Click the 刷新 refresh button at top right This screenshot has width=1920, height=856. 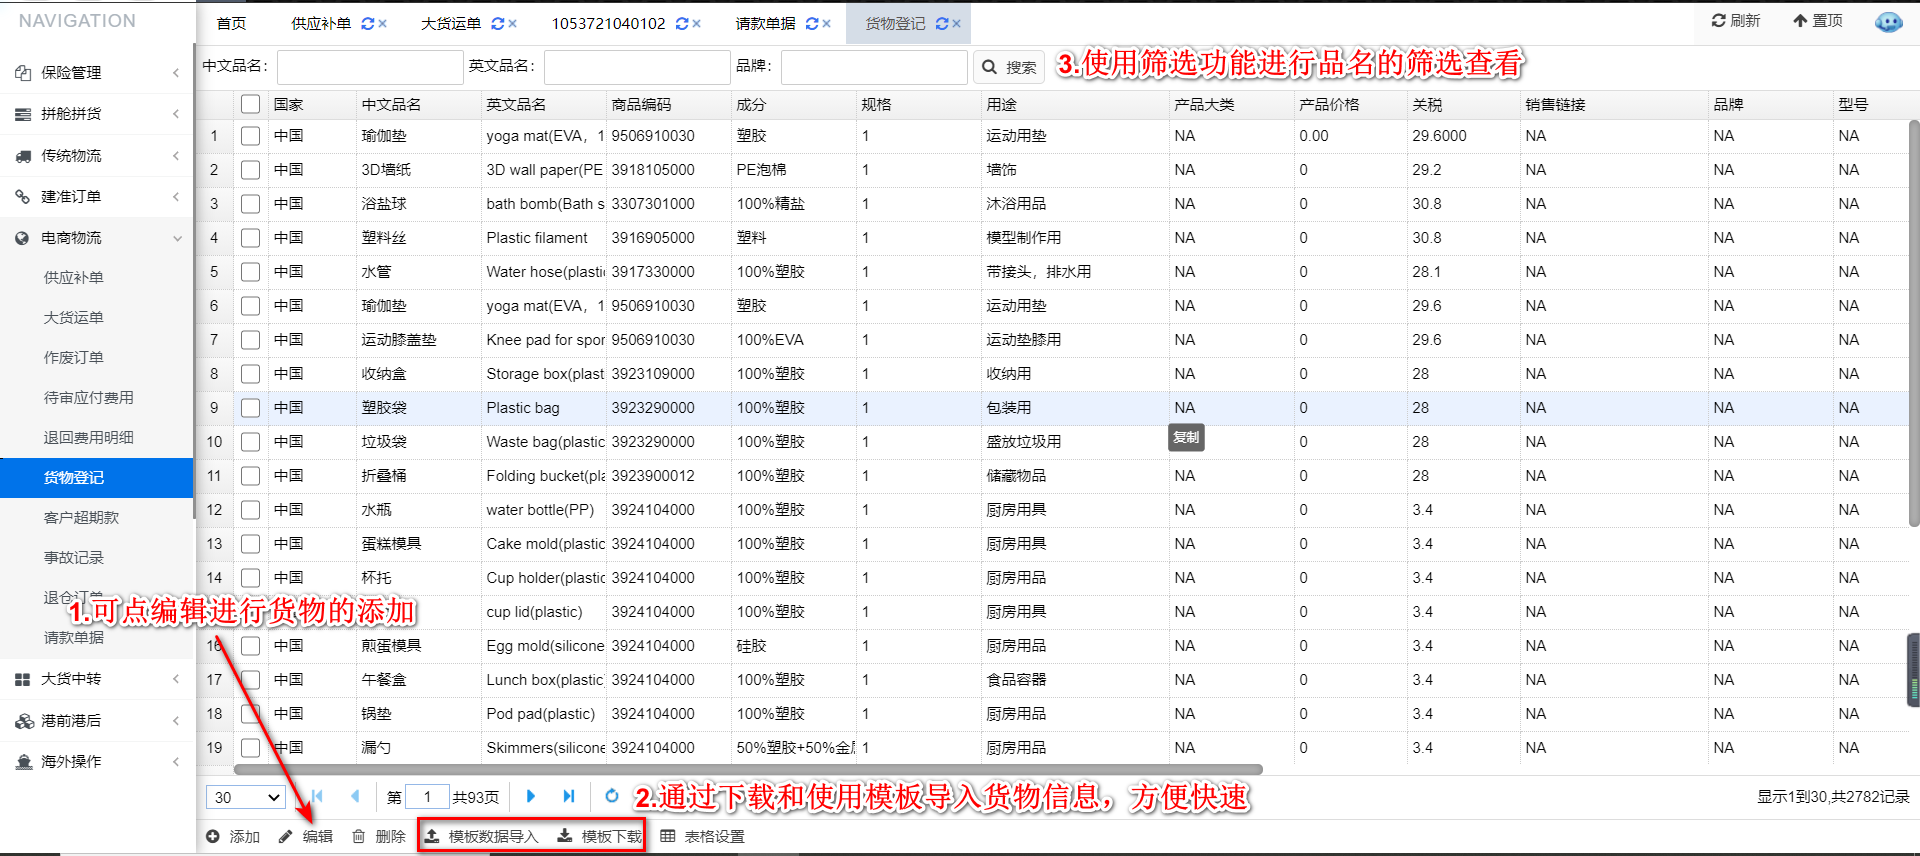1736,20
